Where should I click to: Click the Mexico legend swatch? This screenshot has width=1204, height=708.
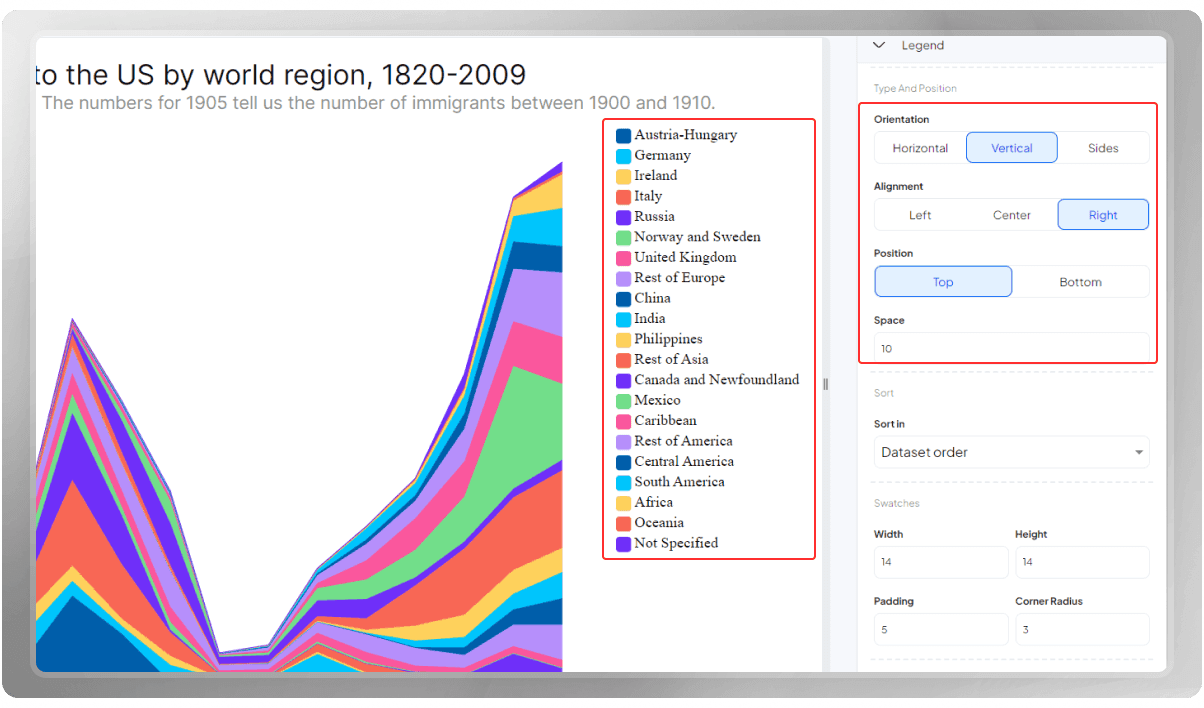tap(623, 401)
